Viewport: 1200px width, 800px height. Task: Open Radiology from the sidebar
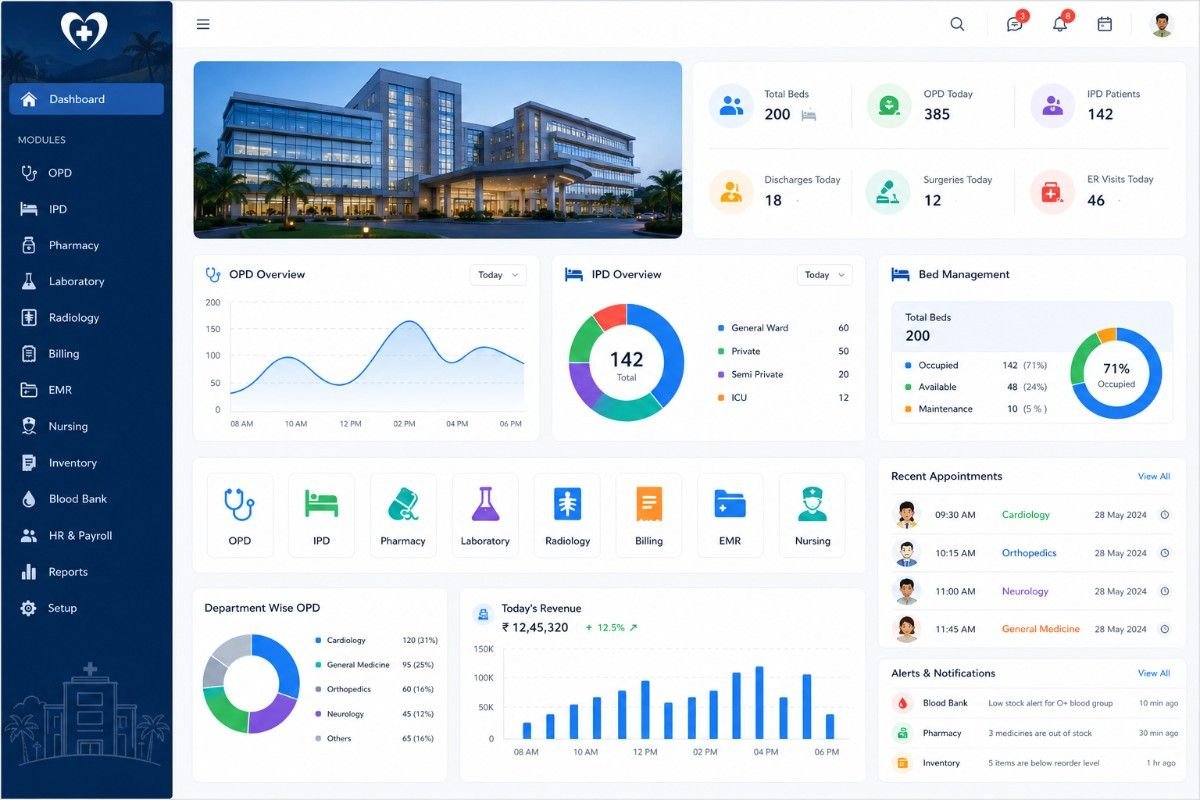click(x=86, y=317)
